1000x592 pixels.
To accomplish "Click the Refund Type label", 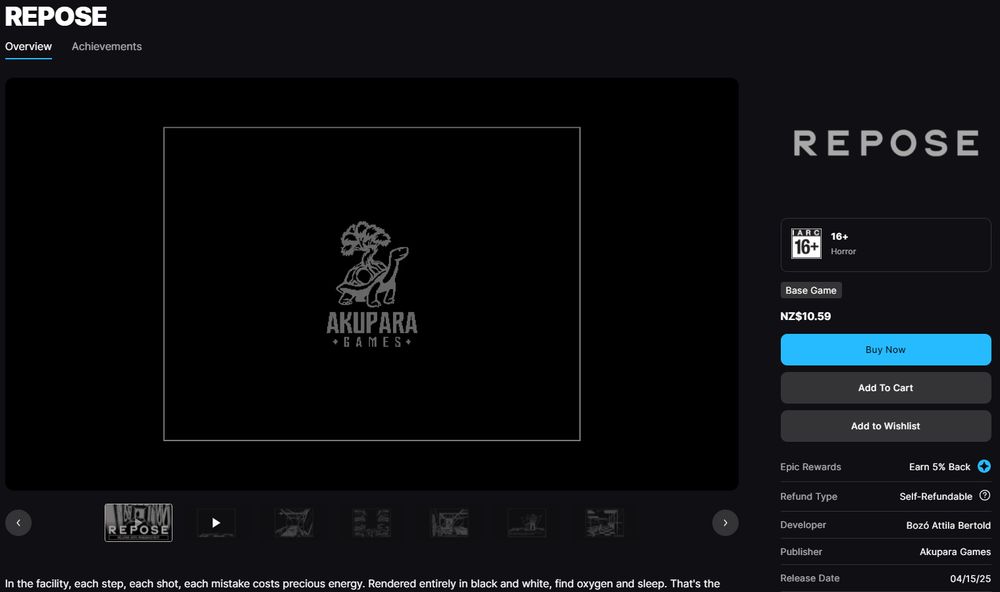I will [809, 496].
